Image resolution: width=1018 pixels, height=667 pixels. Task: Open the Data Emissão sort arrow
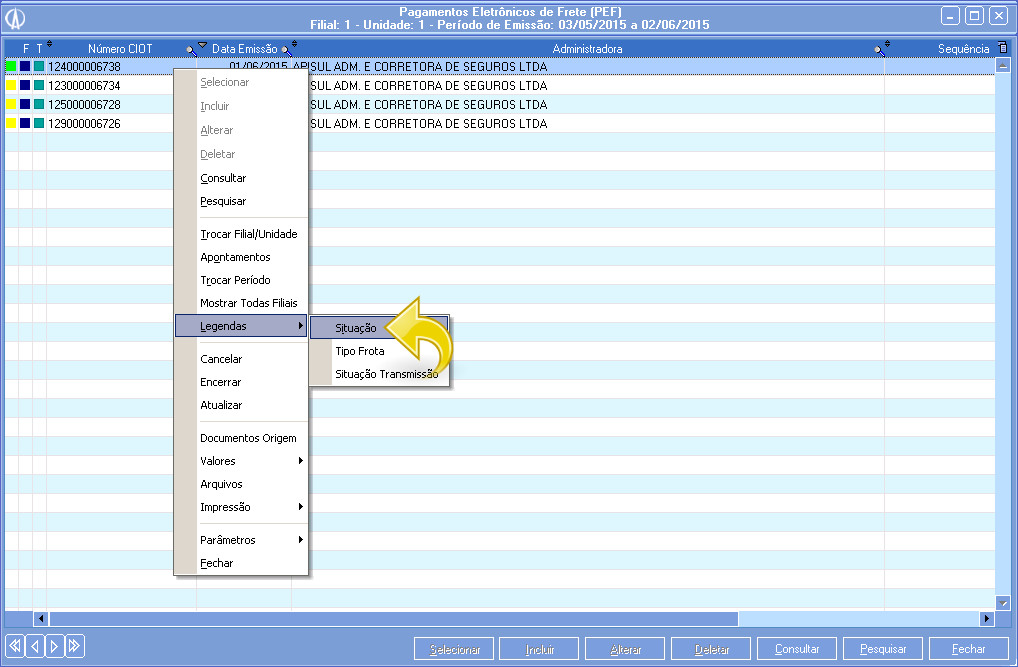[203, 47]
